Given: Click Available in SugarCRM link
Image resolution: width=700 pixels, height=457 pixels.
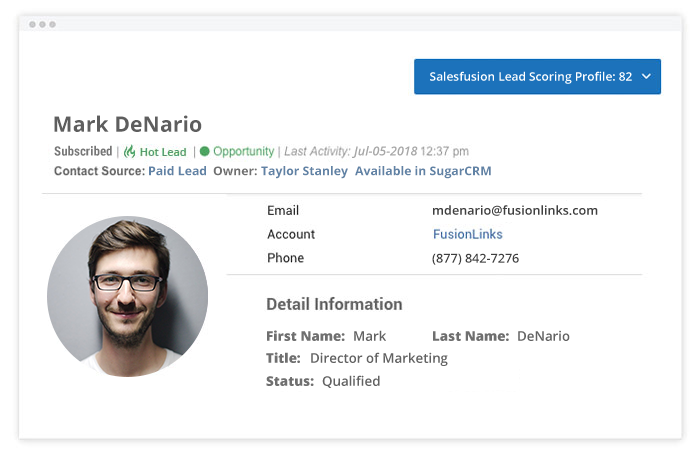Looking at the screenshot, I should coord(423,171).
